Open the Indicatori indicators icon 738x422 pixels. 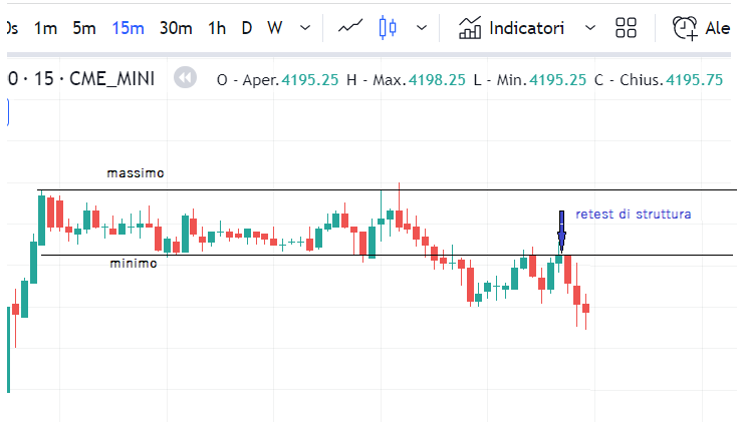tap(470, 28)
